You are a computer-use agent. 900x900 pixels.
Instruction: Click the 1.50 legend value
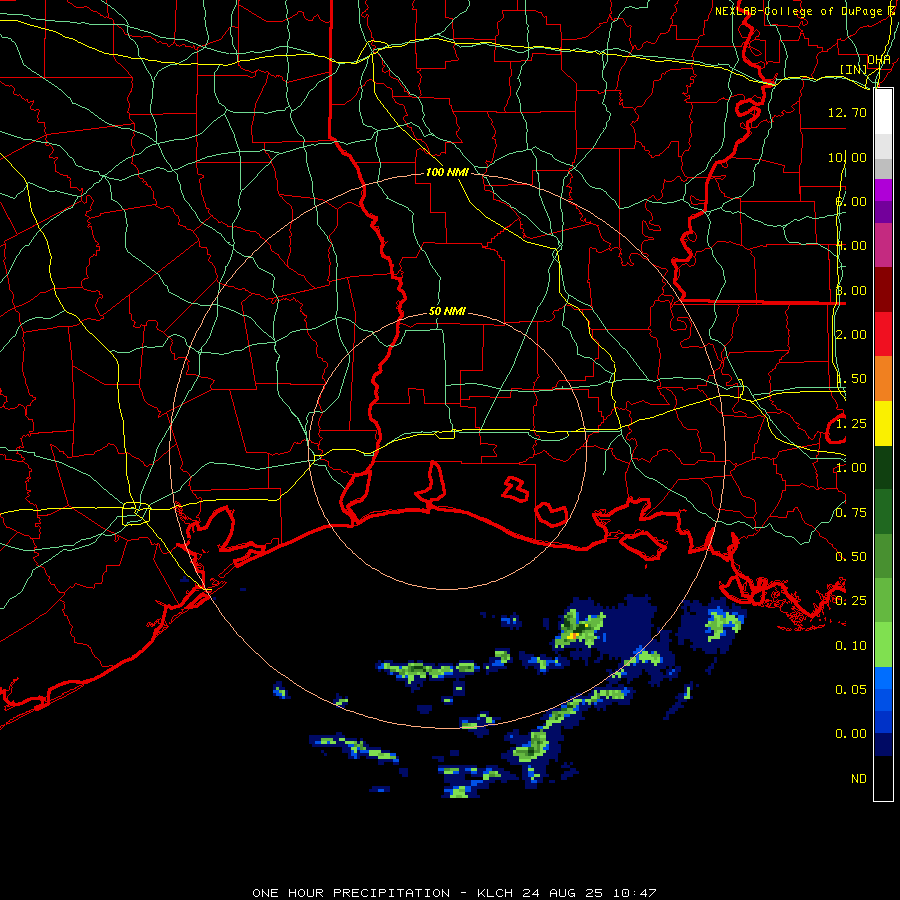851,379
